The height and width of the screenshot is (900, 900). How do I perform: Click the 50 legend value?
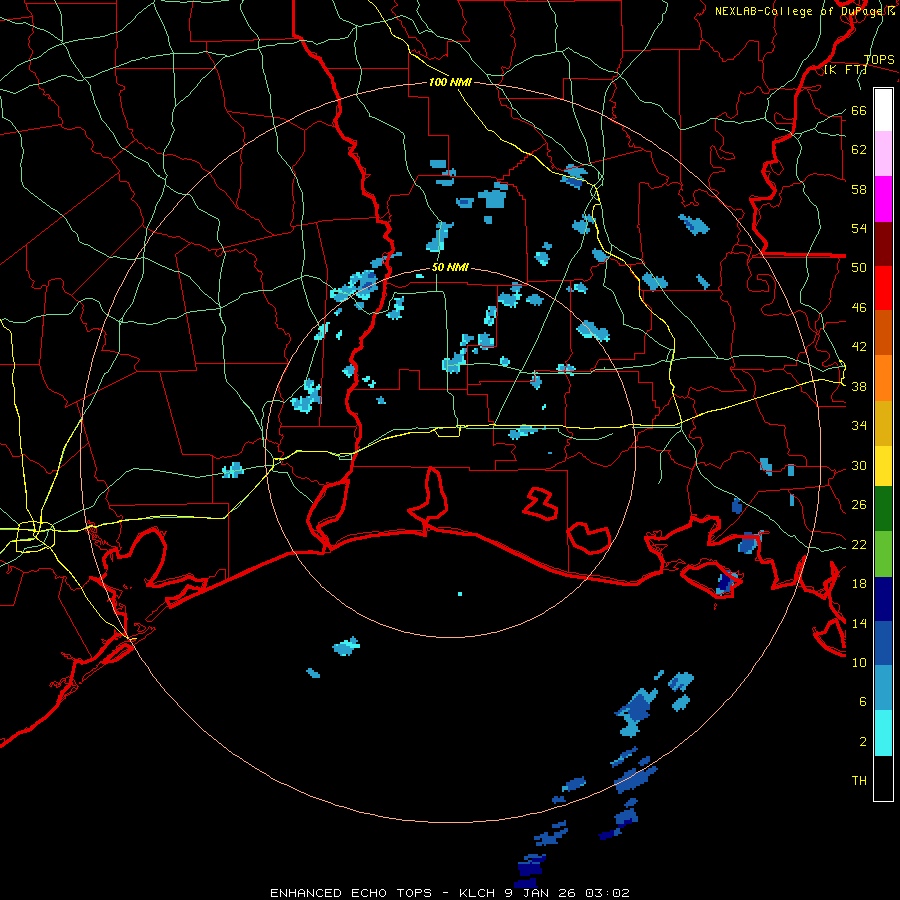coord(859,267)
